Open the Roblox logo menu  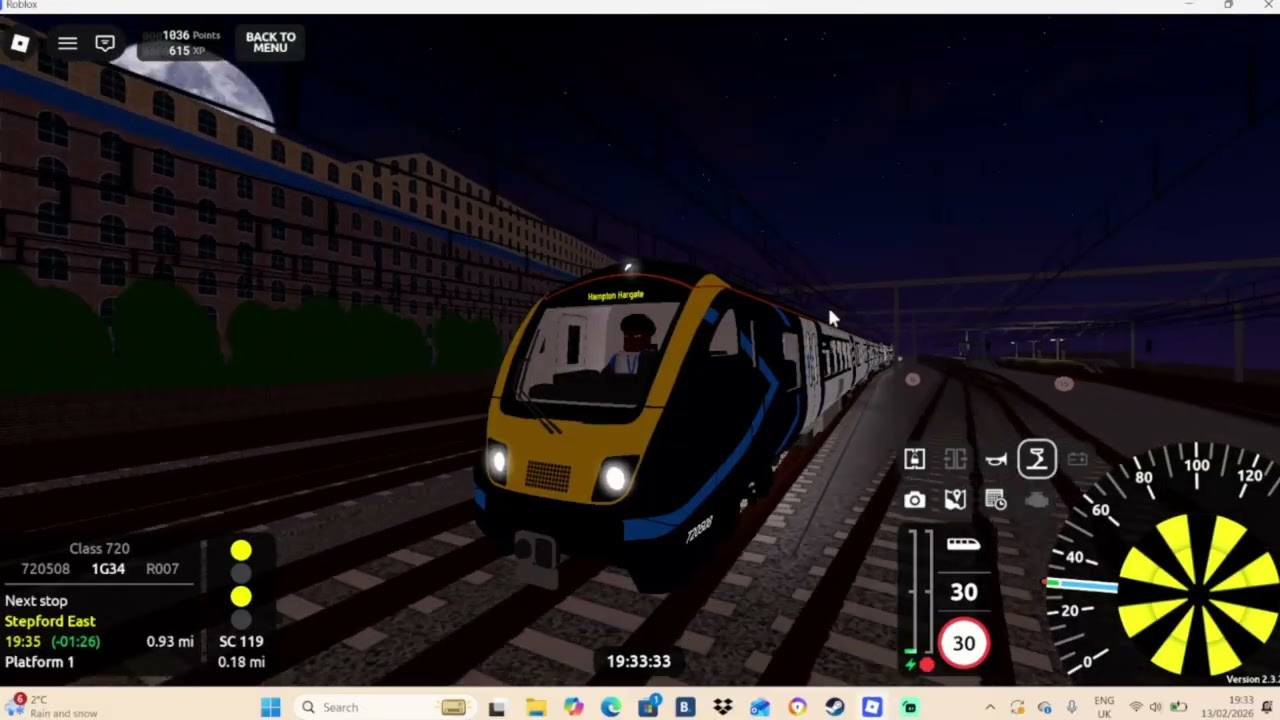click(20, 43)
